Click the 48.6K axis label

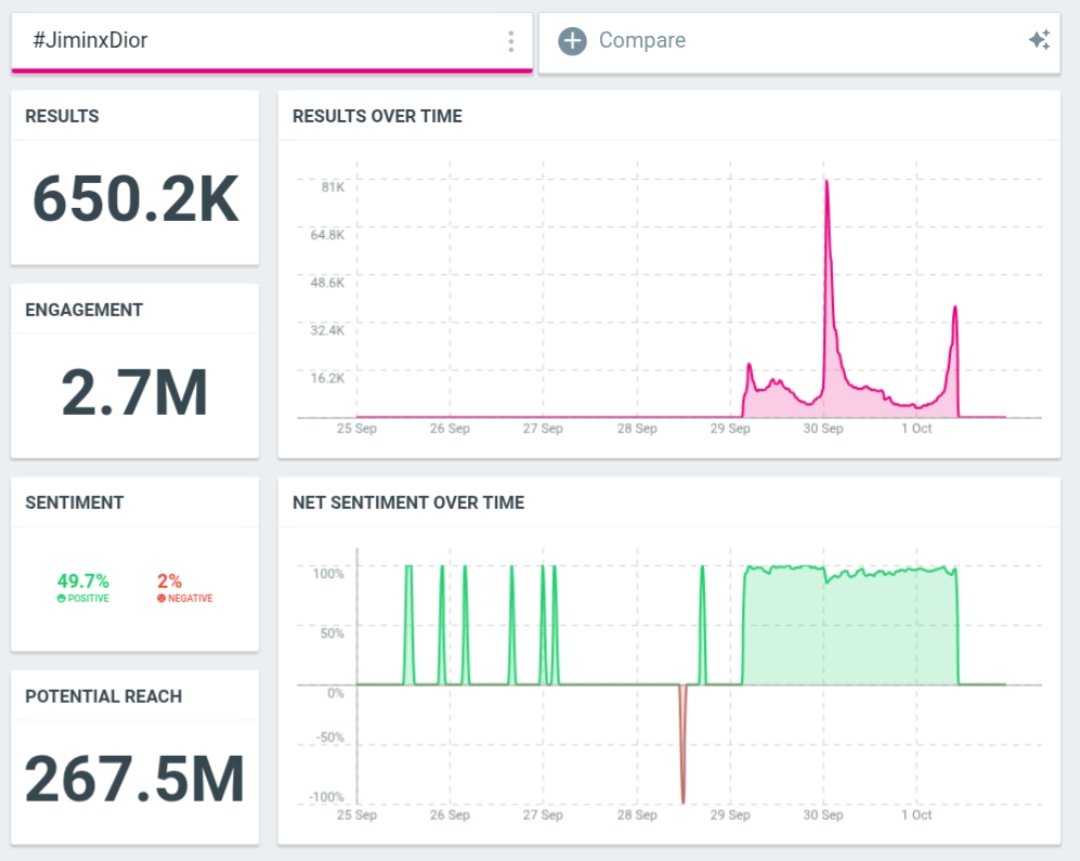[327, 282]
